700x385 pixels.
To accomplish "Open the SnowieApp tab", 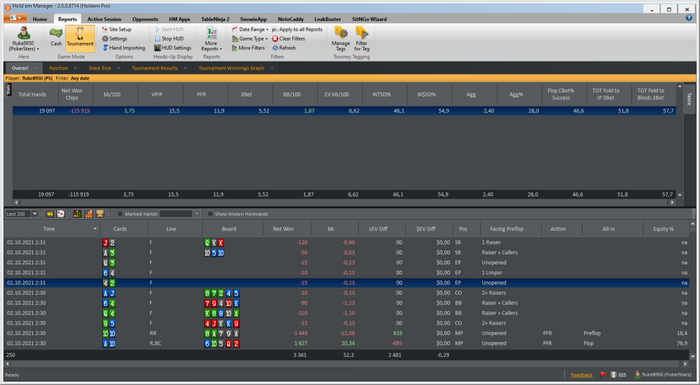I will coord(253,19).
